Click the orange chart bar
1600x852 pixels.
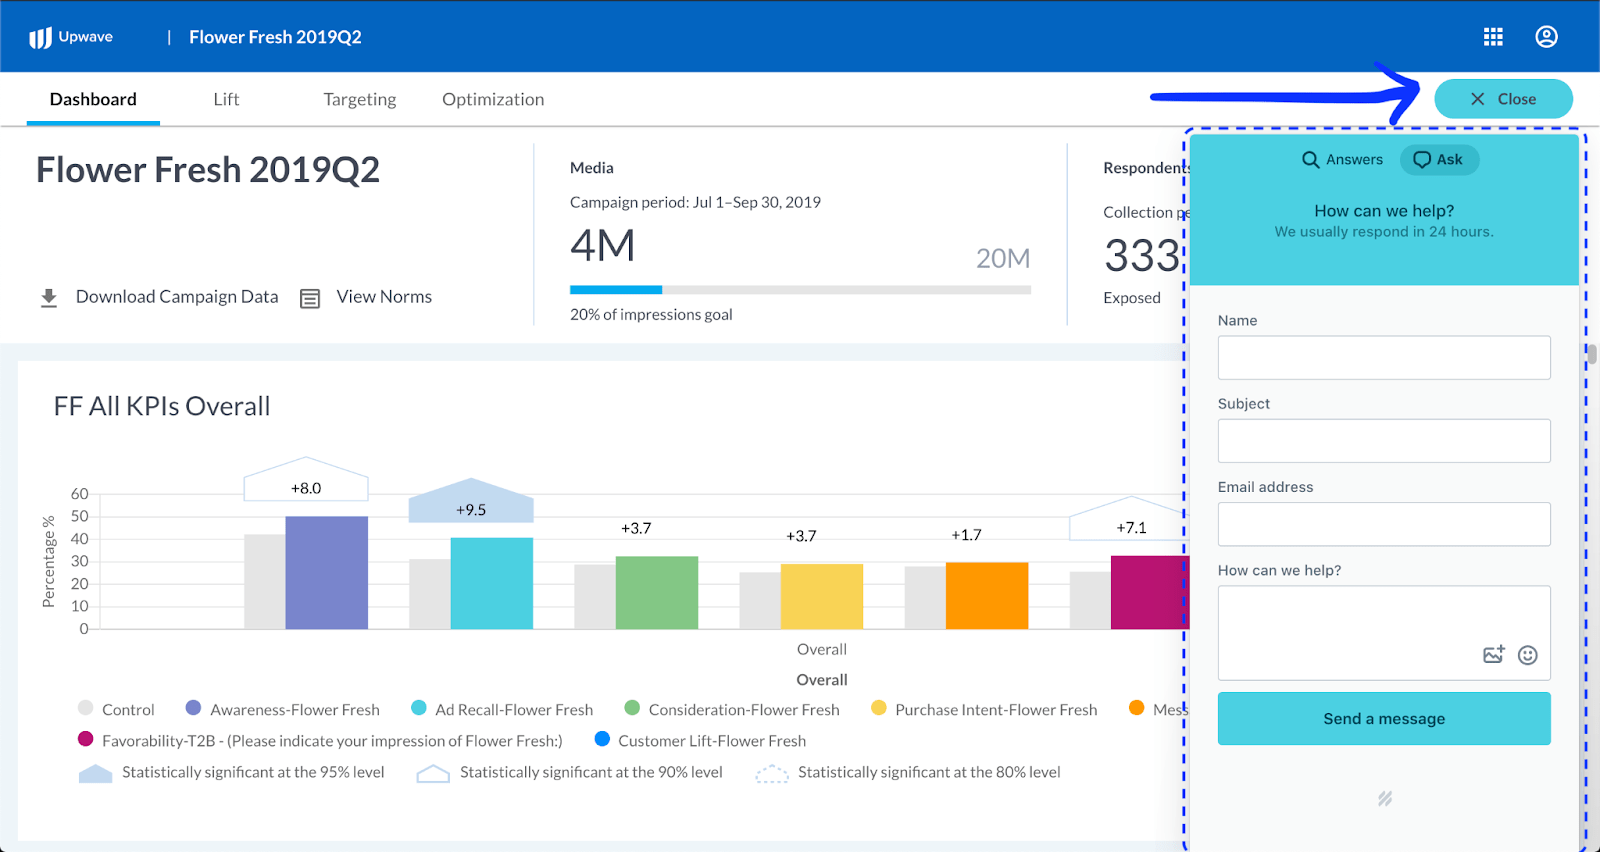[987, 595]
